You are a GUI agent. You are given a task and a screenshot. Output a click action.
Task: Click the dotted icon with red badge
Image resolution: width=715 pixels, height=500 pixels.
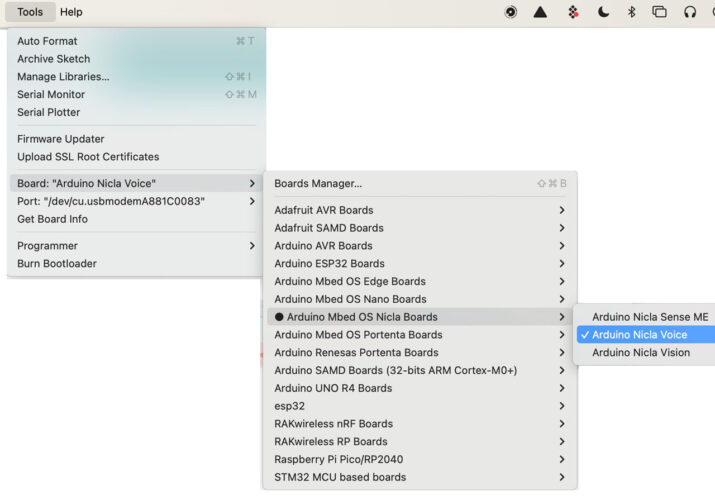[x=572, y=12]
